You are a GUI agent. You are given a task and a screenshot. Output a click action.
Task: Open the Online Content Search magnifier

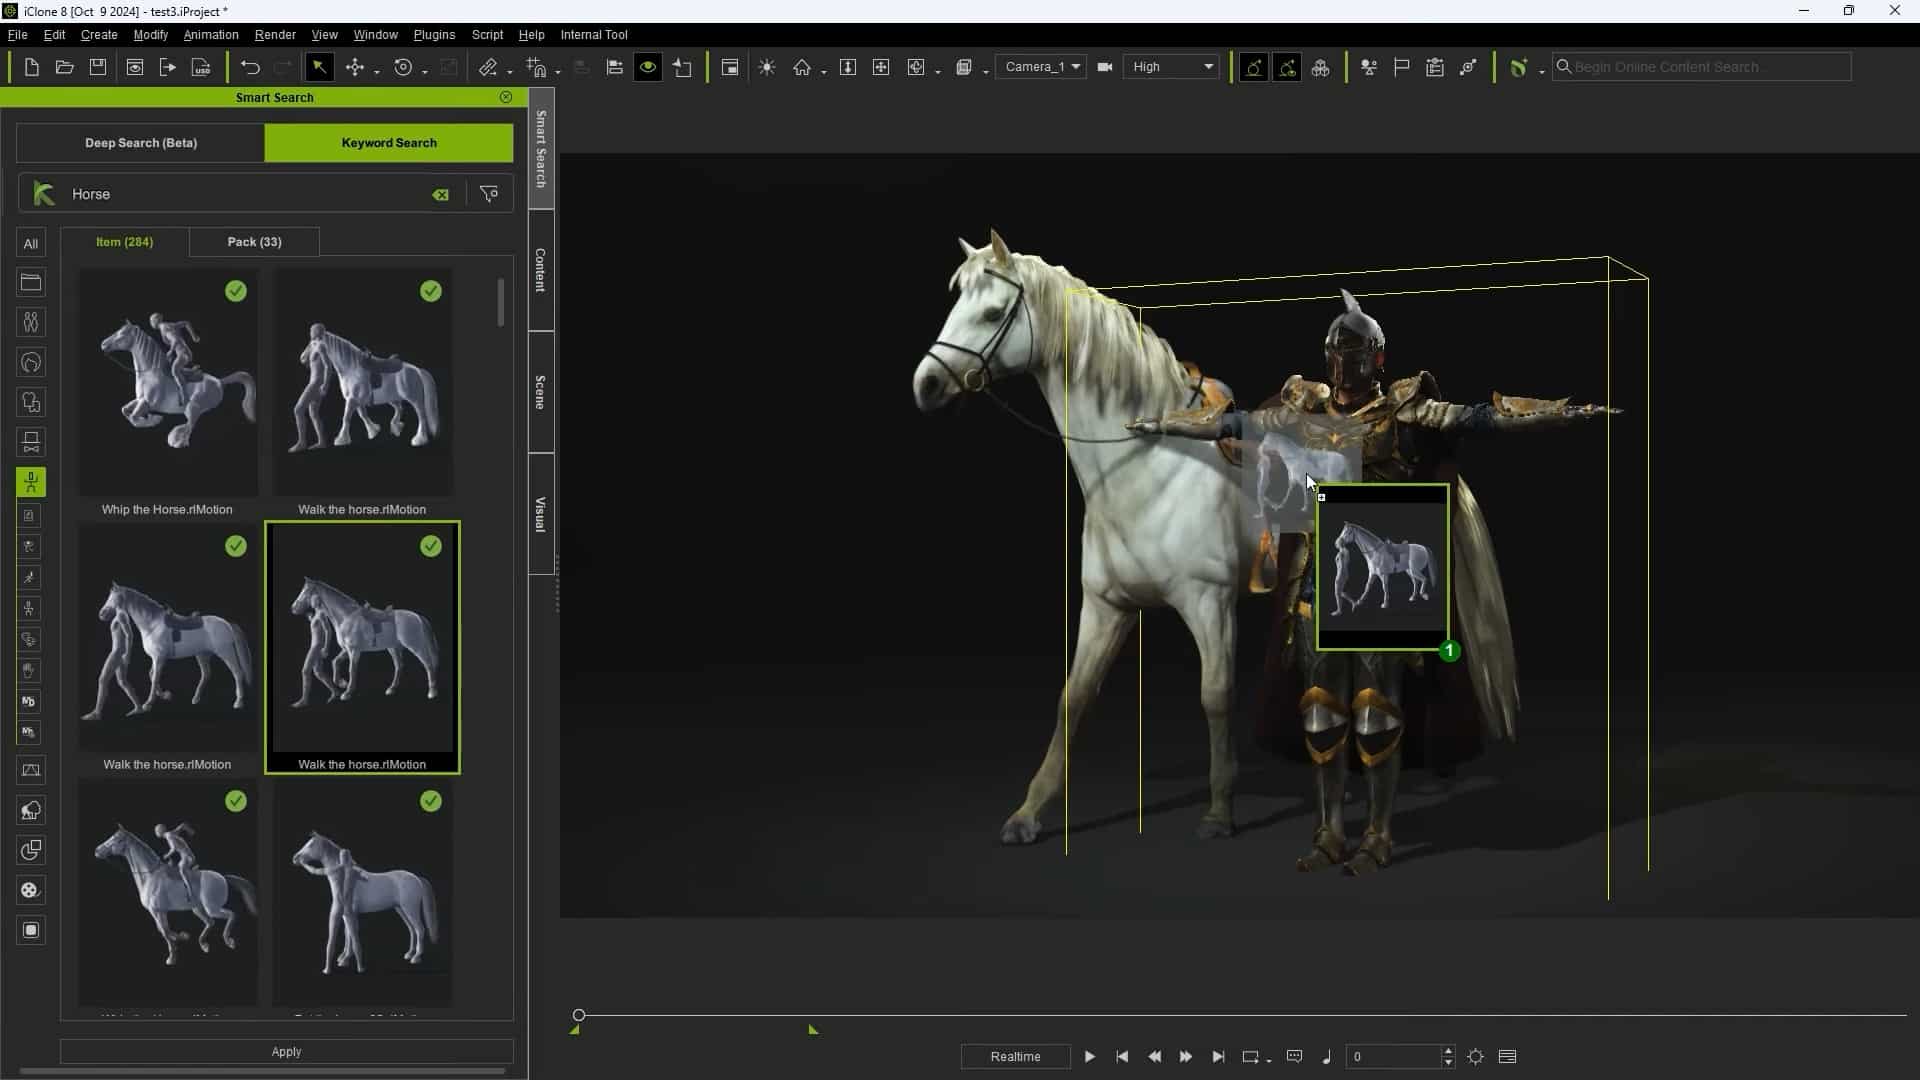pyautogui.click(x=1563, y=67)
